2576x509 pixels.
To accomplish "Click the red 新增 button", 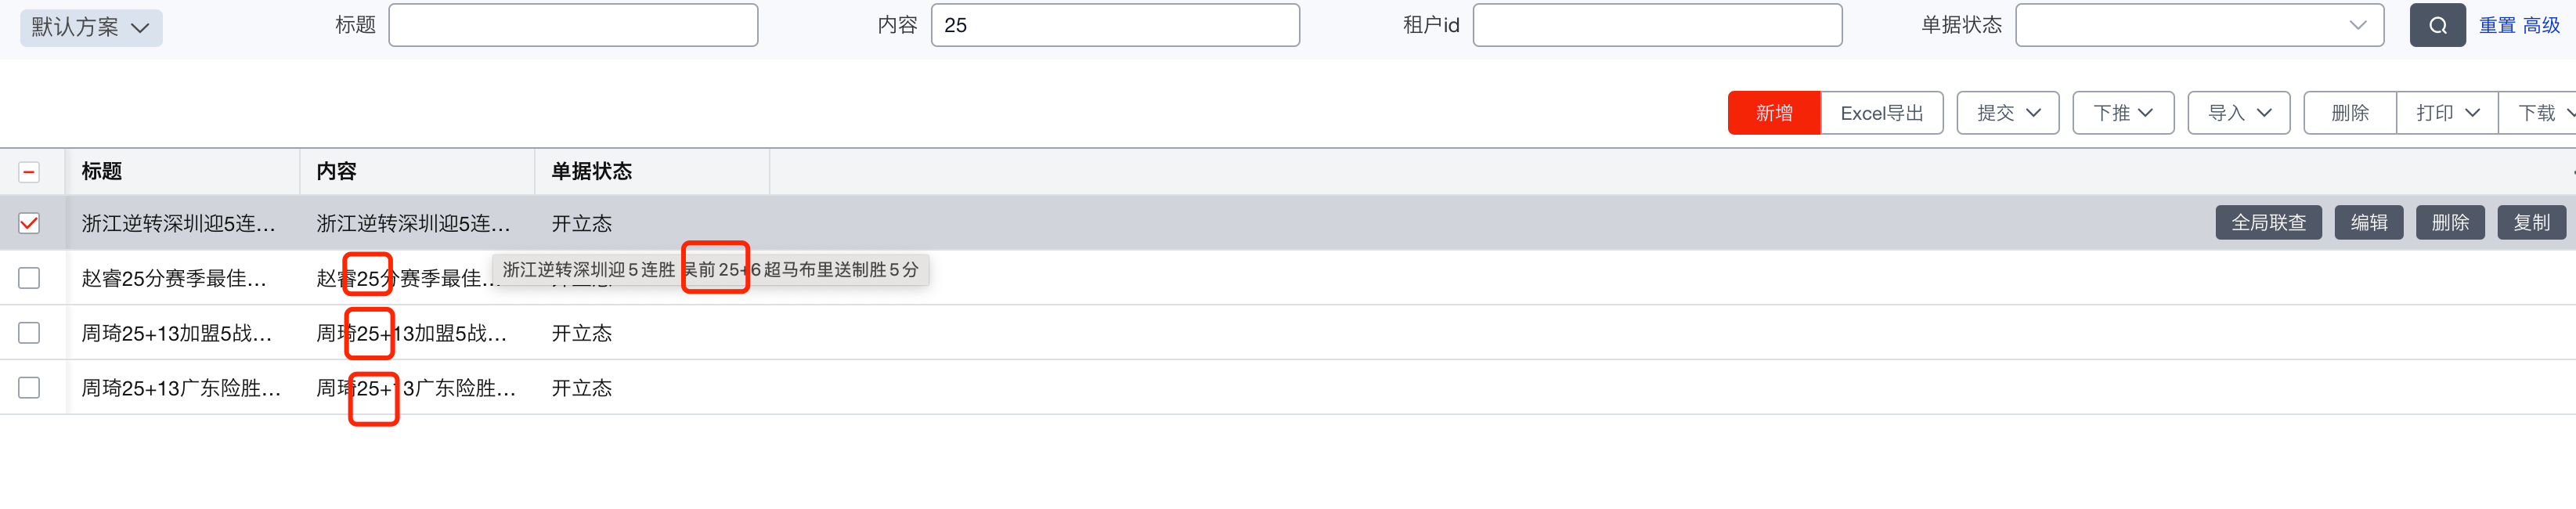I will point(1773,113).
